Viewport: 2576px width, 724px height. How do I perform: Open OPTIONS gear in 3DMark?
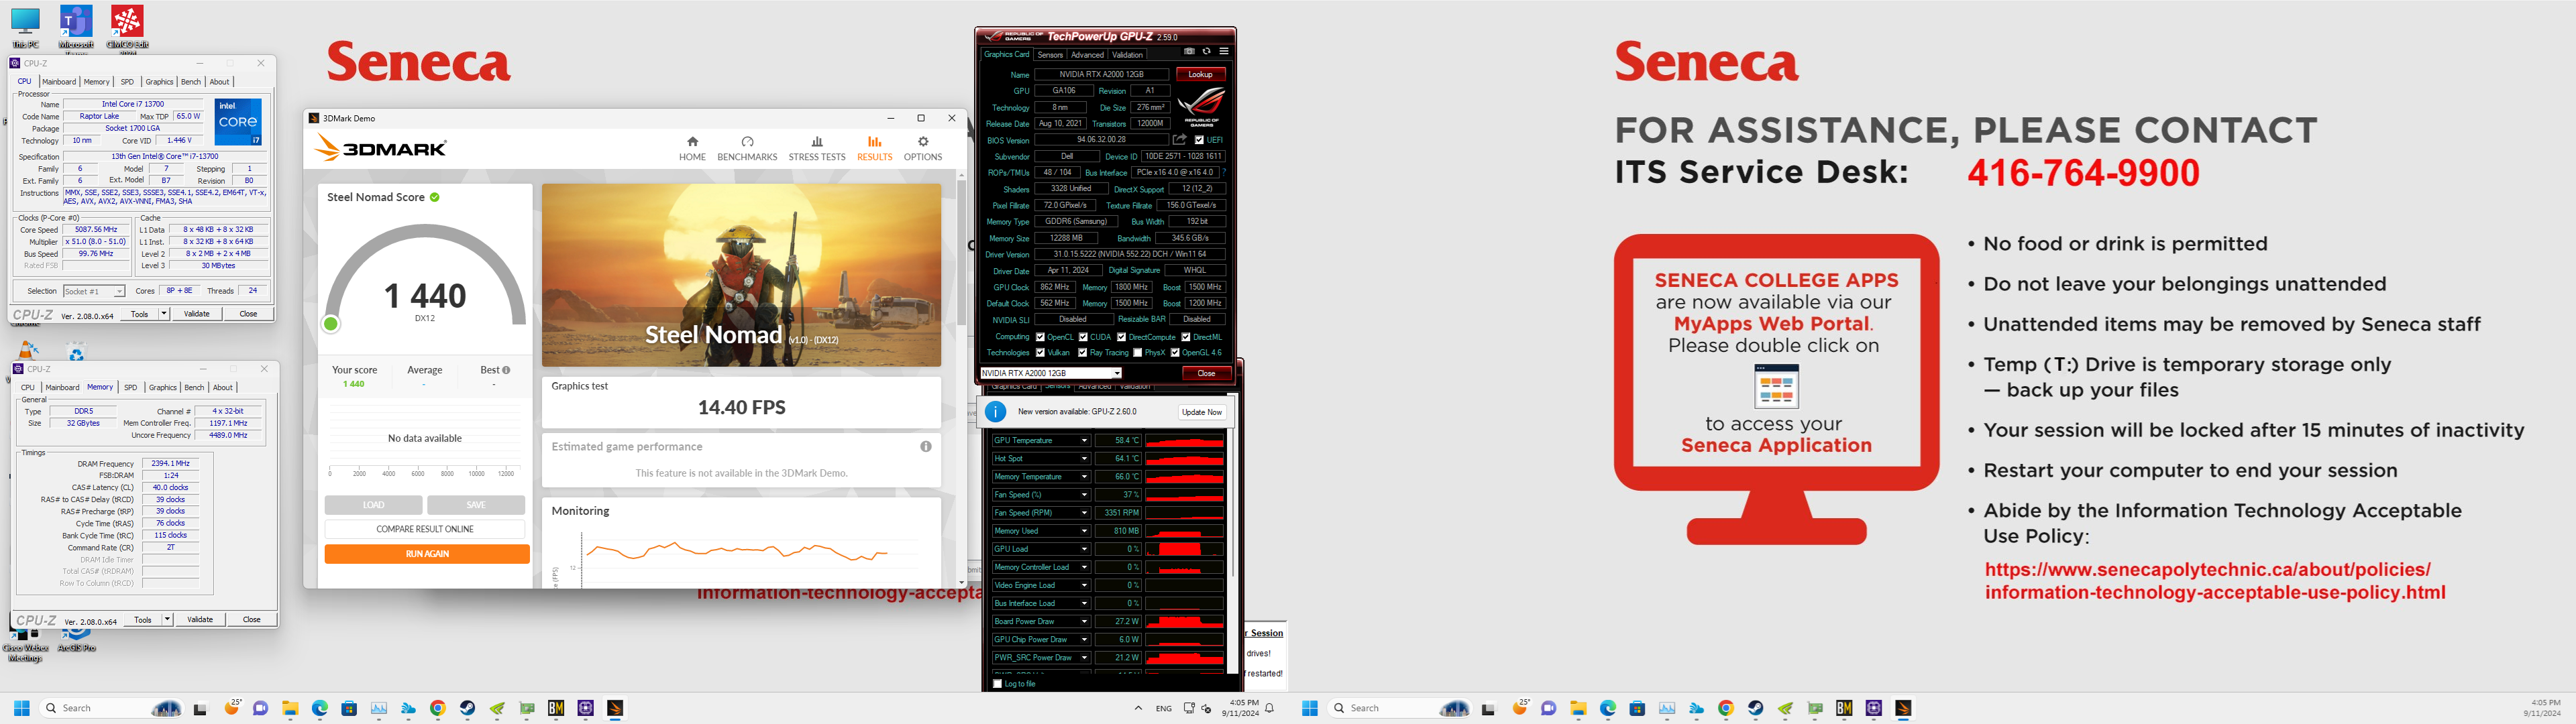922,149
